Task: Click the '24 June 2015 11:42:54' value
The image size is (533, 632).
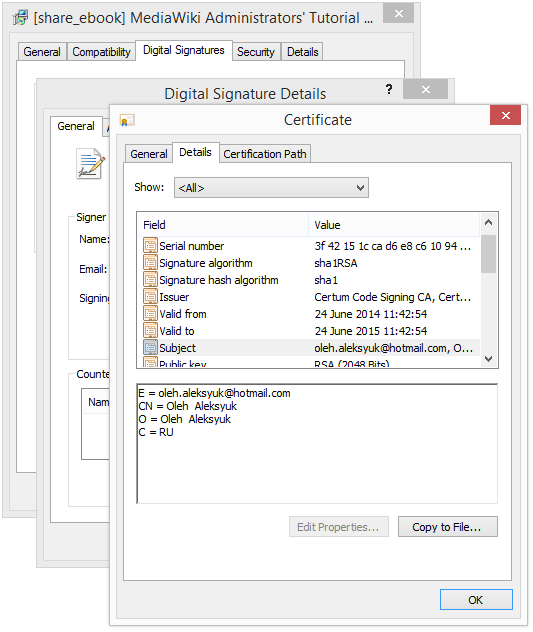Action: (x=371, y=331)
